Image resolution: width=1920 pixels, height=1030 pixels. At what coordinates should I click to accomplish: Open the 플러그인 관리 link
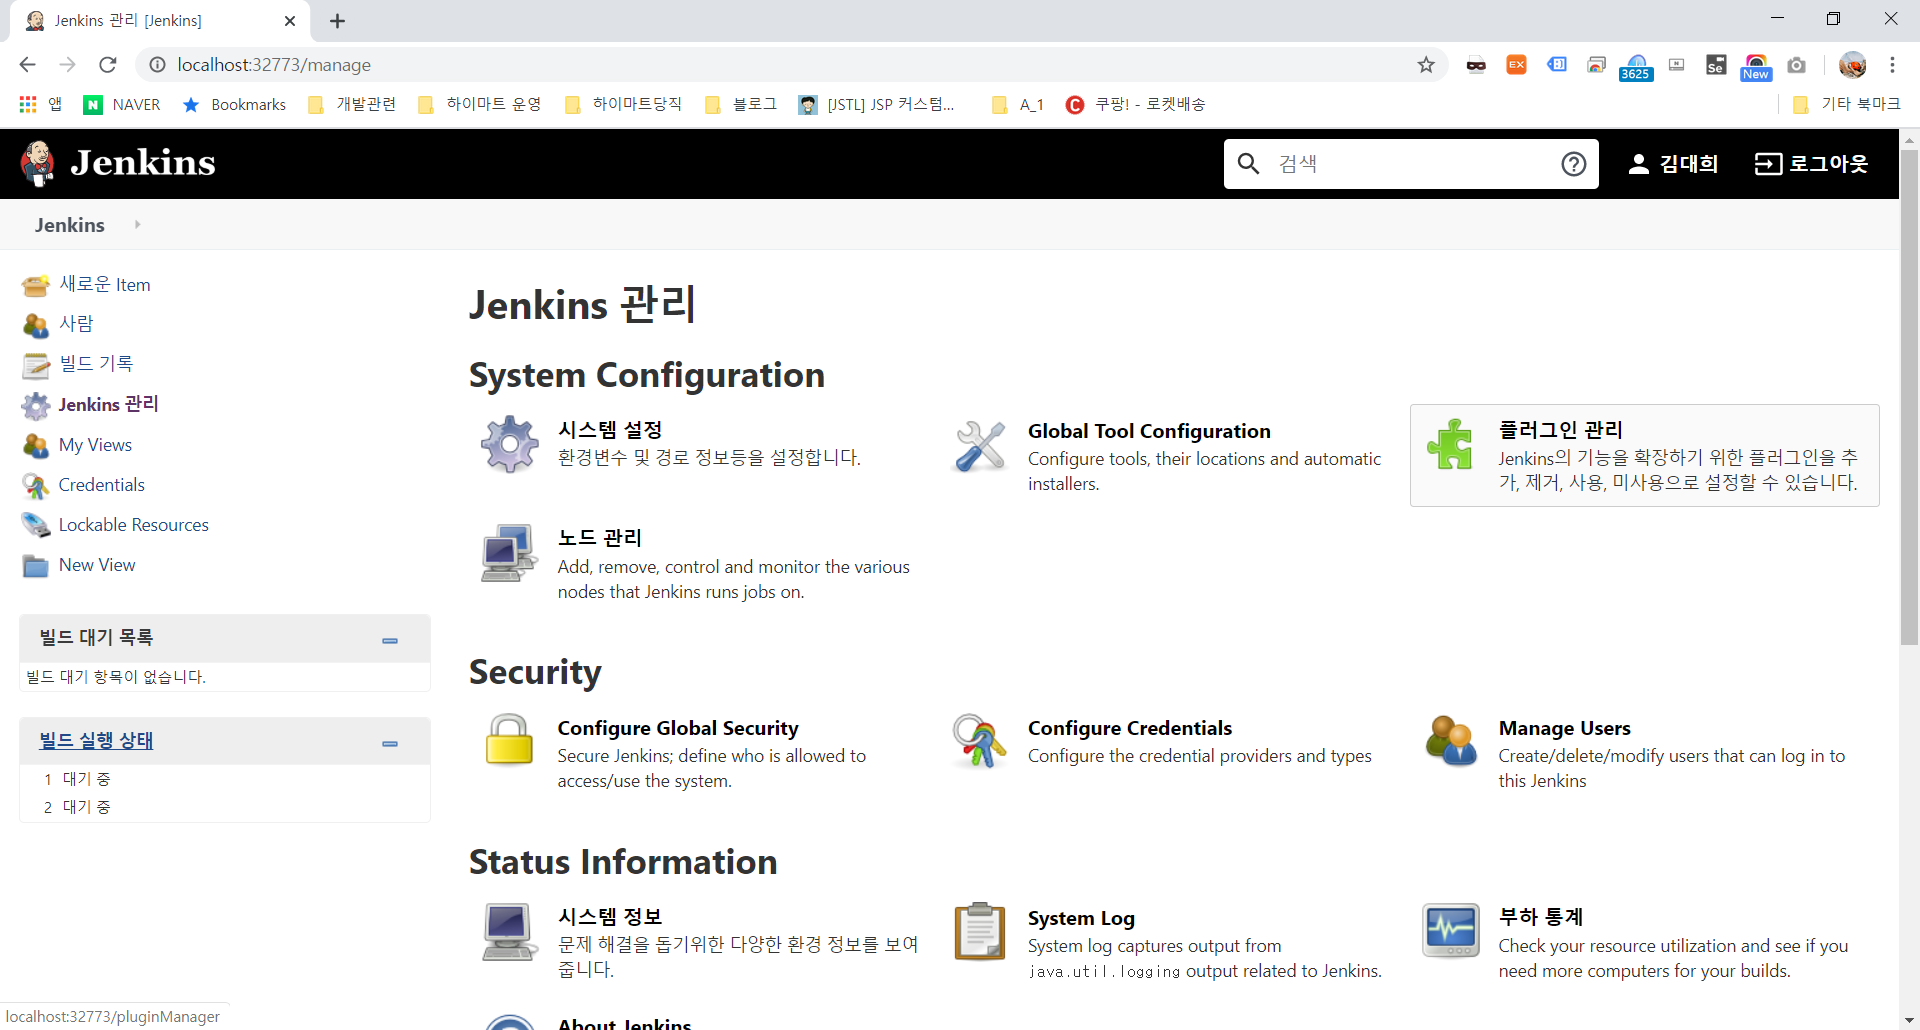pos(1560,430)
